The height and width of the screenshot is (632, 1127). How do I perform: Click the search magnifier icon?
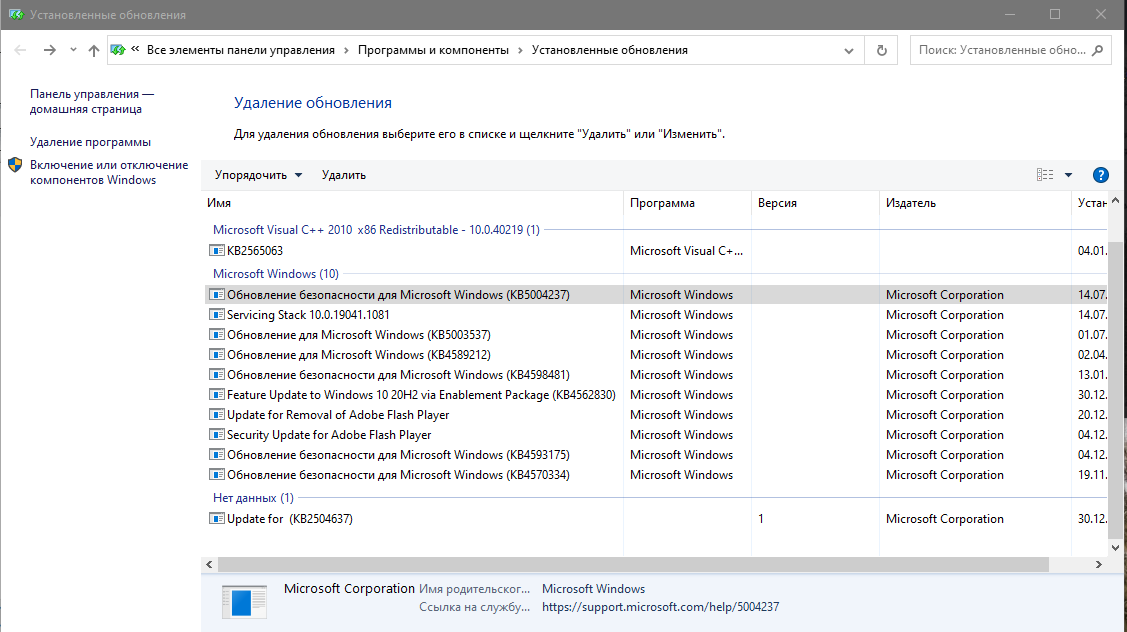pyautogui.click(x=1097, y=50)
